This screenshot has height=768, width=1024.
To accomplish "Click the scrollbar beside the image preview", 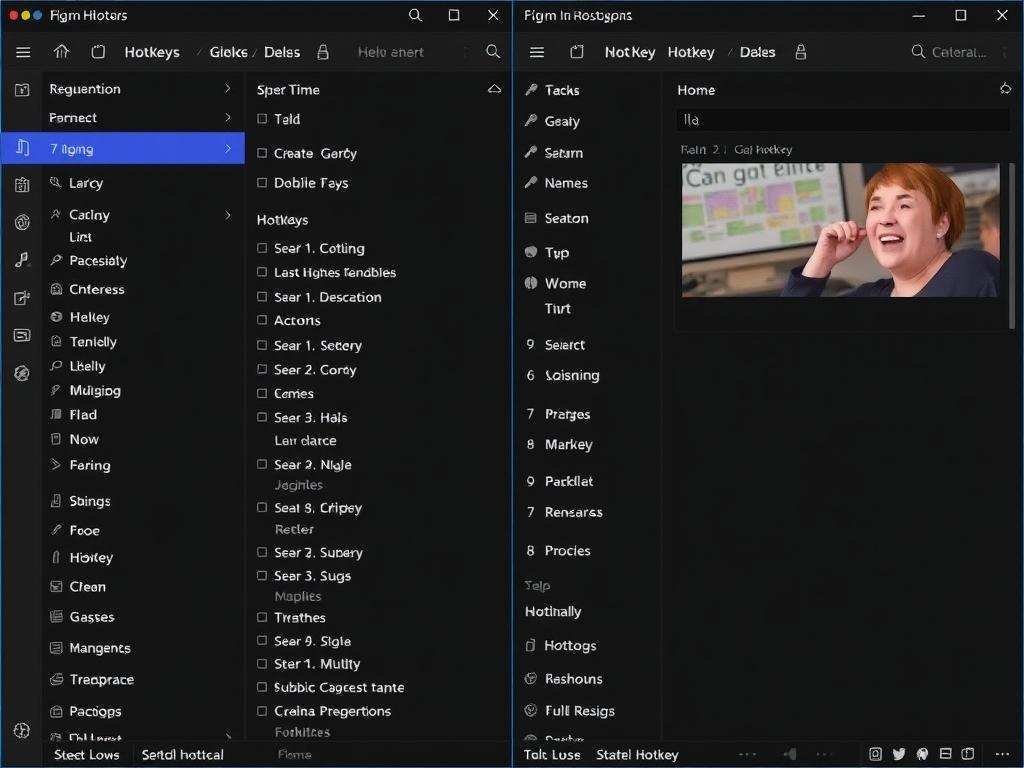I will 1012,245.
